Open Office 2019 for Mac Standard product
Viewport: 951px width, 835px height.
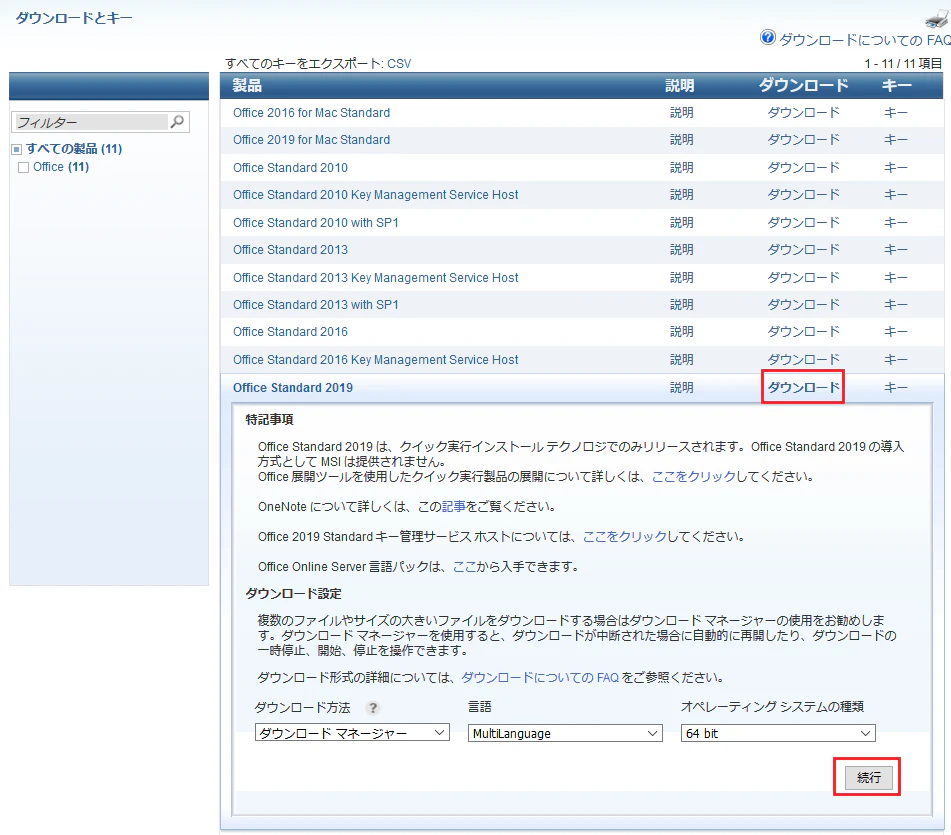311,139
